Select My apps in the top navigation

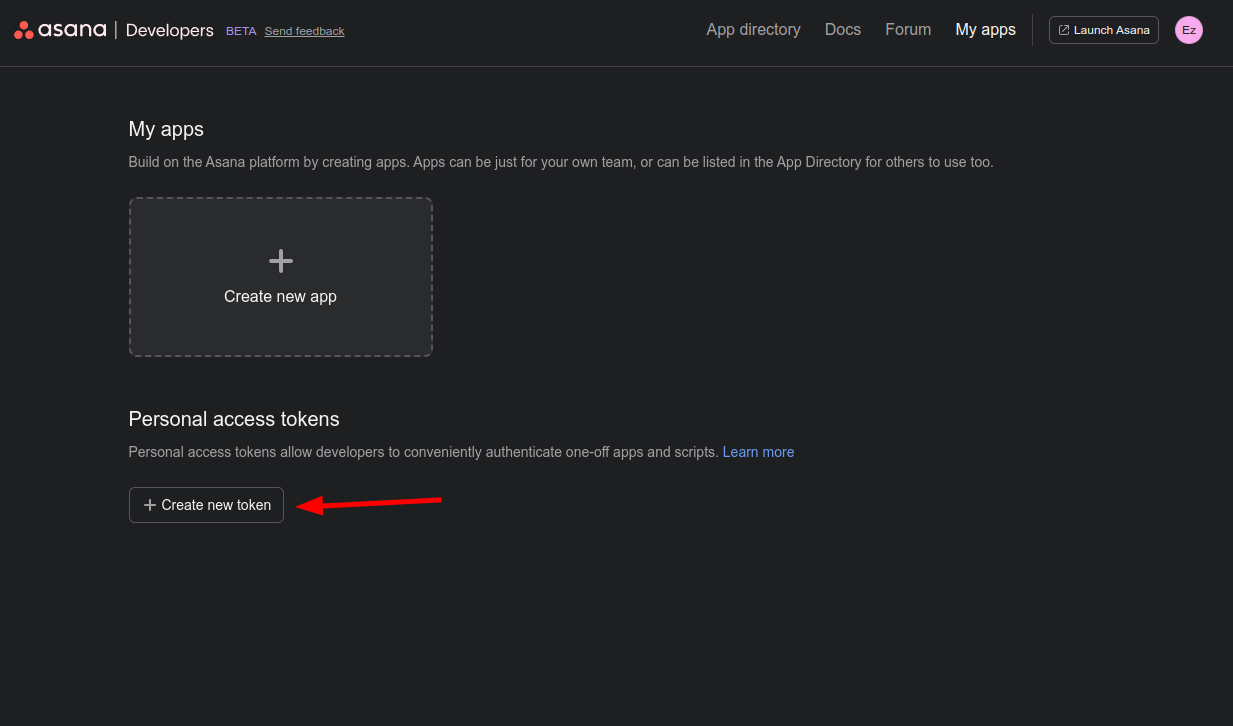click(x=986, y=30)
